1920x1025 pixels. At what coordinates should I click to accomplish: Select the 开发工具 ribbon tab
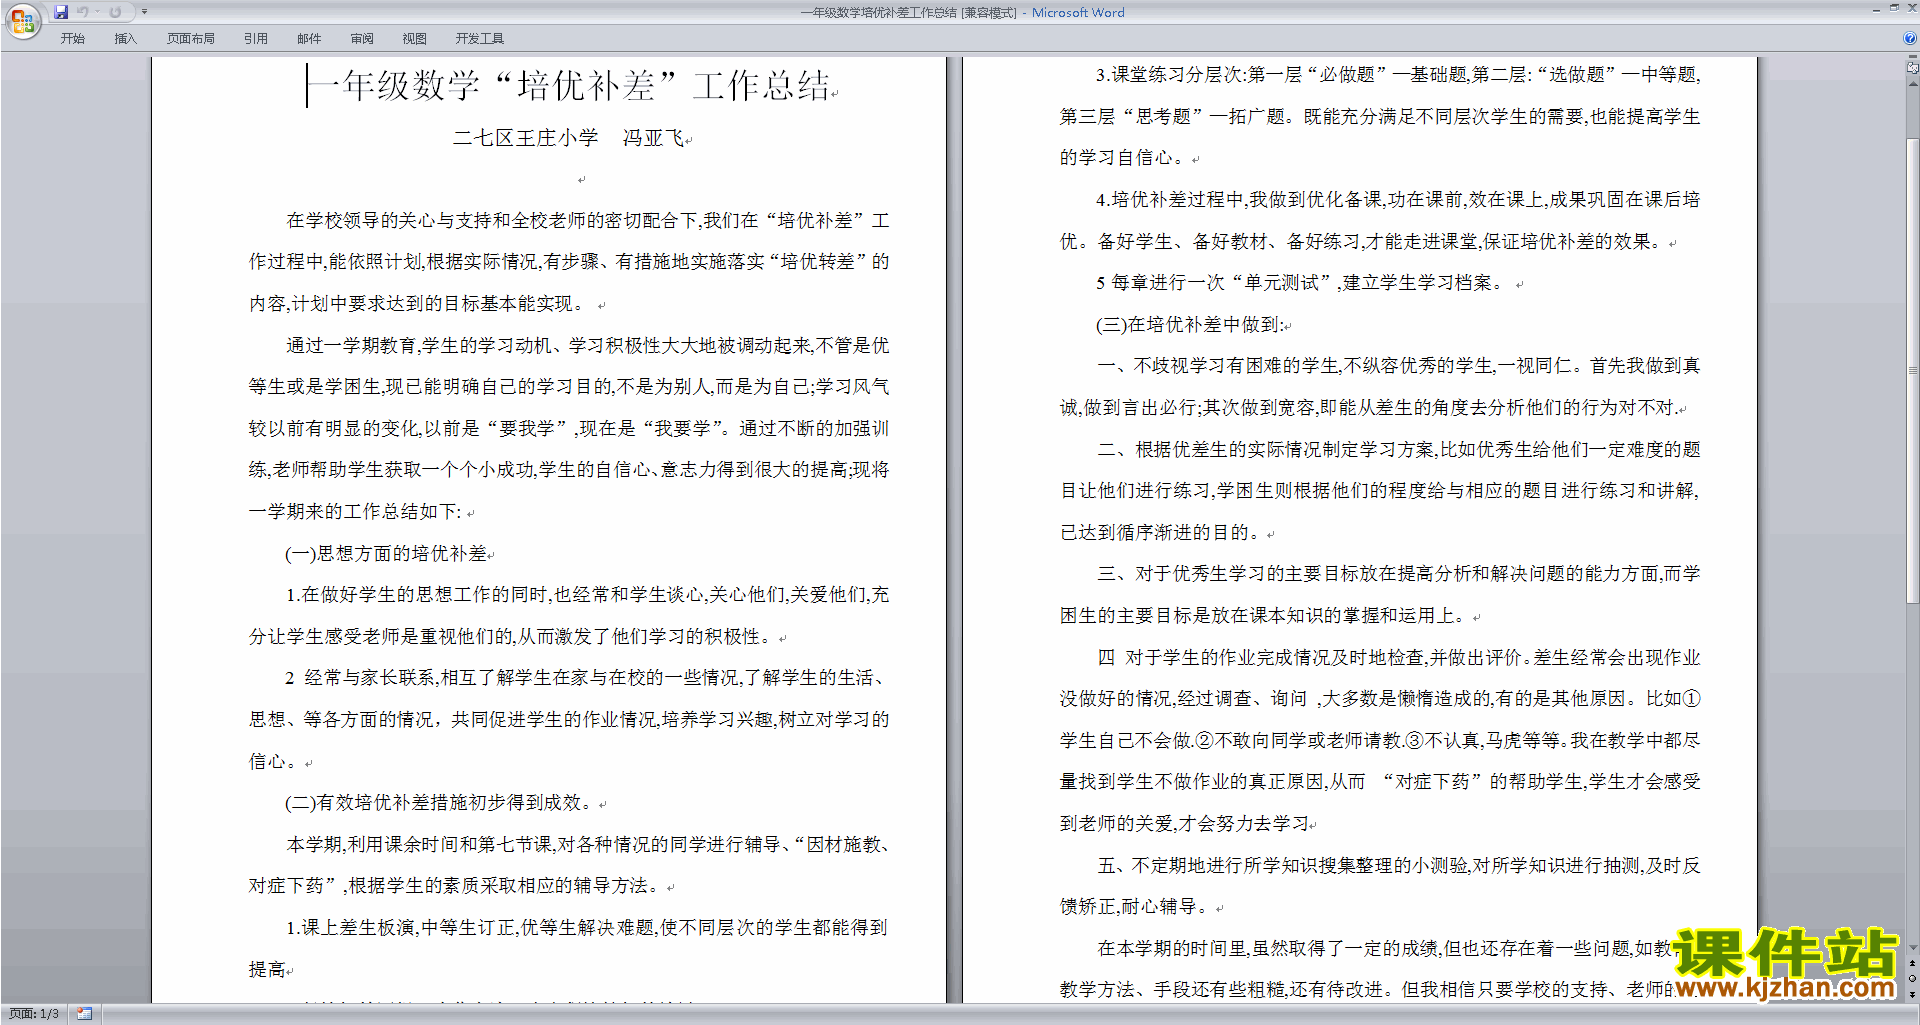[x=480, y=39]
